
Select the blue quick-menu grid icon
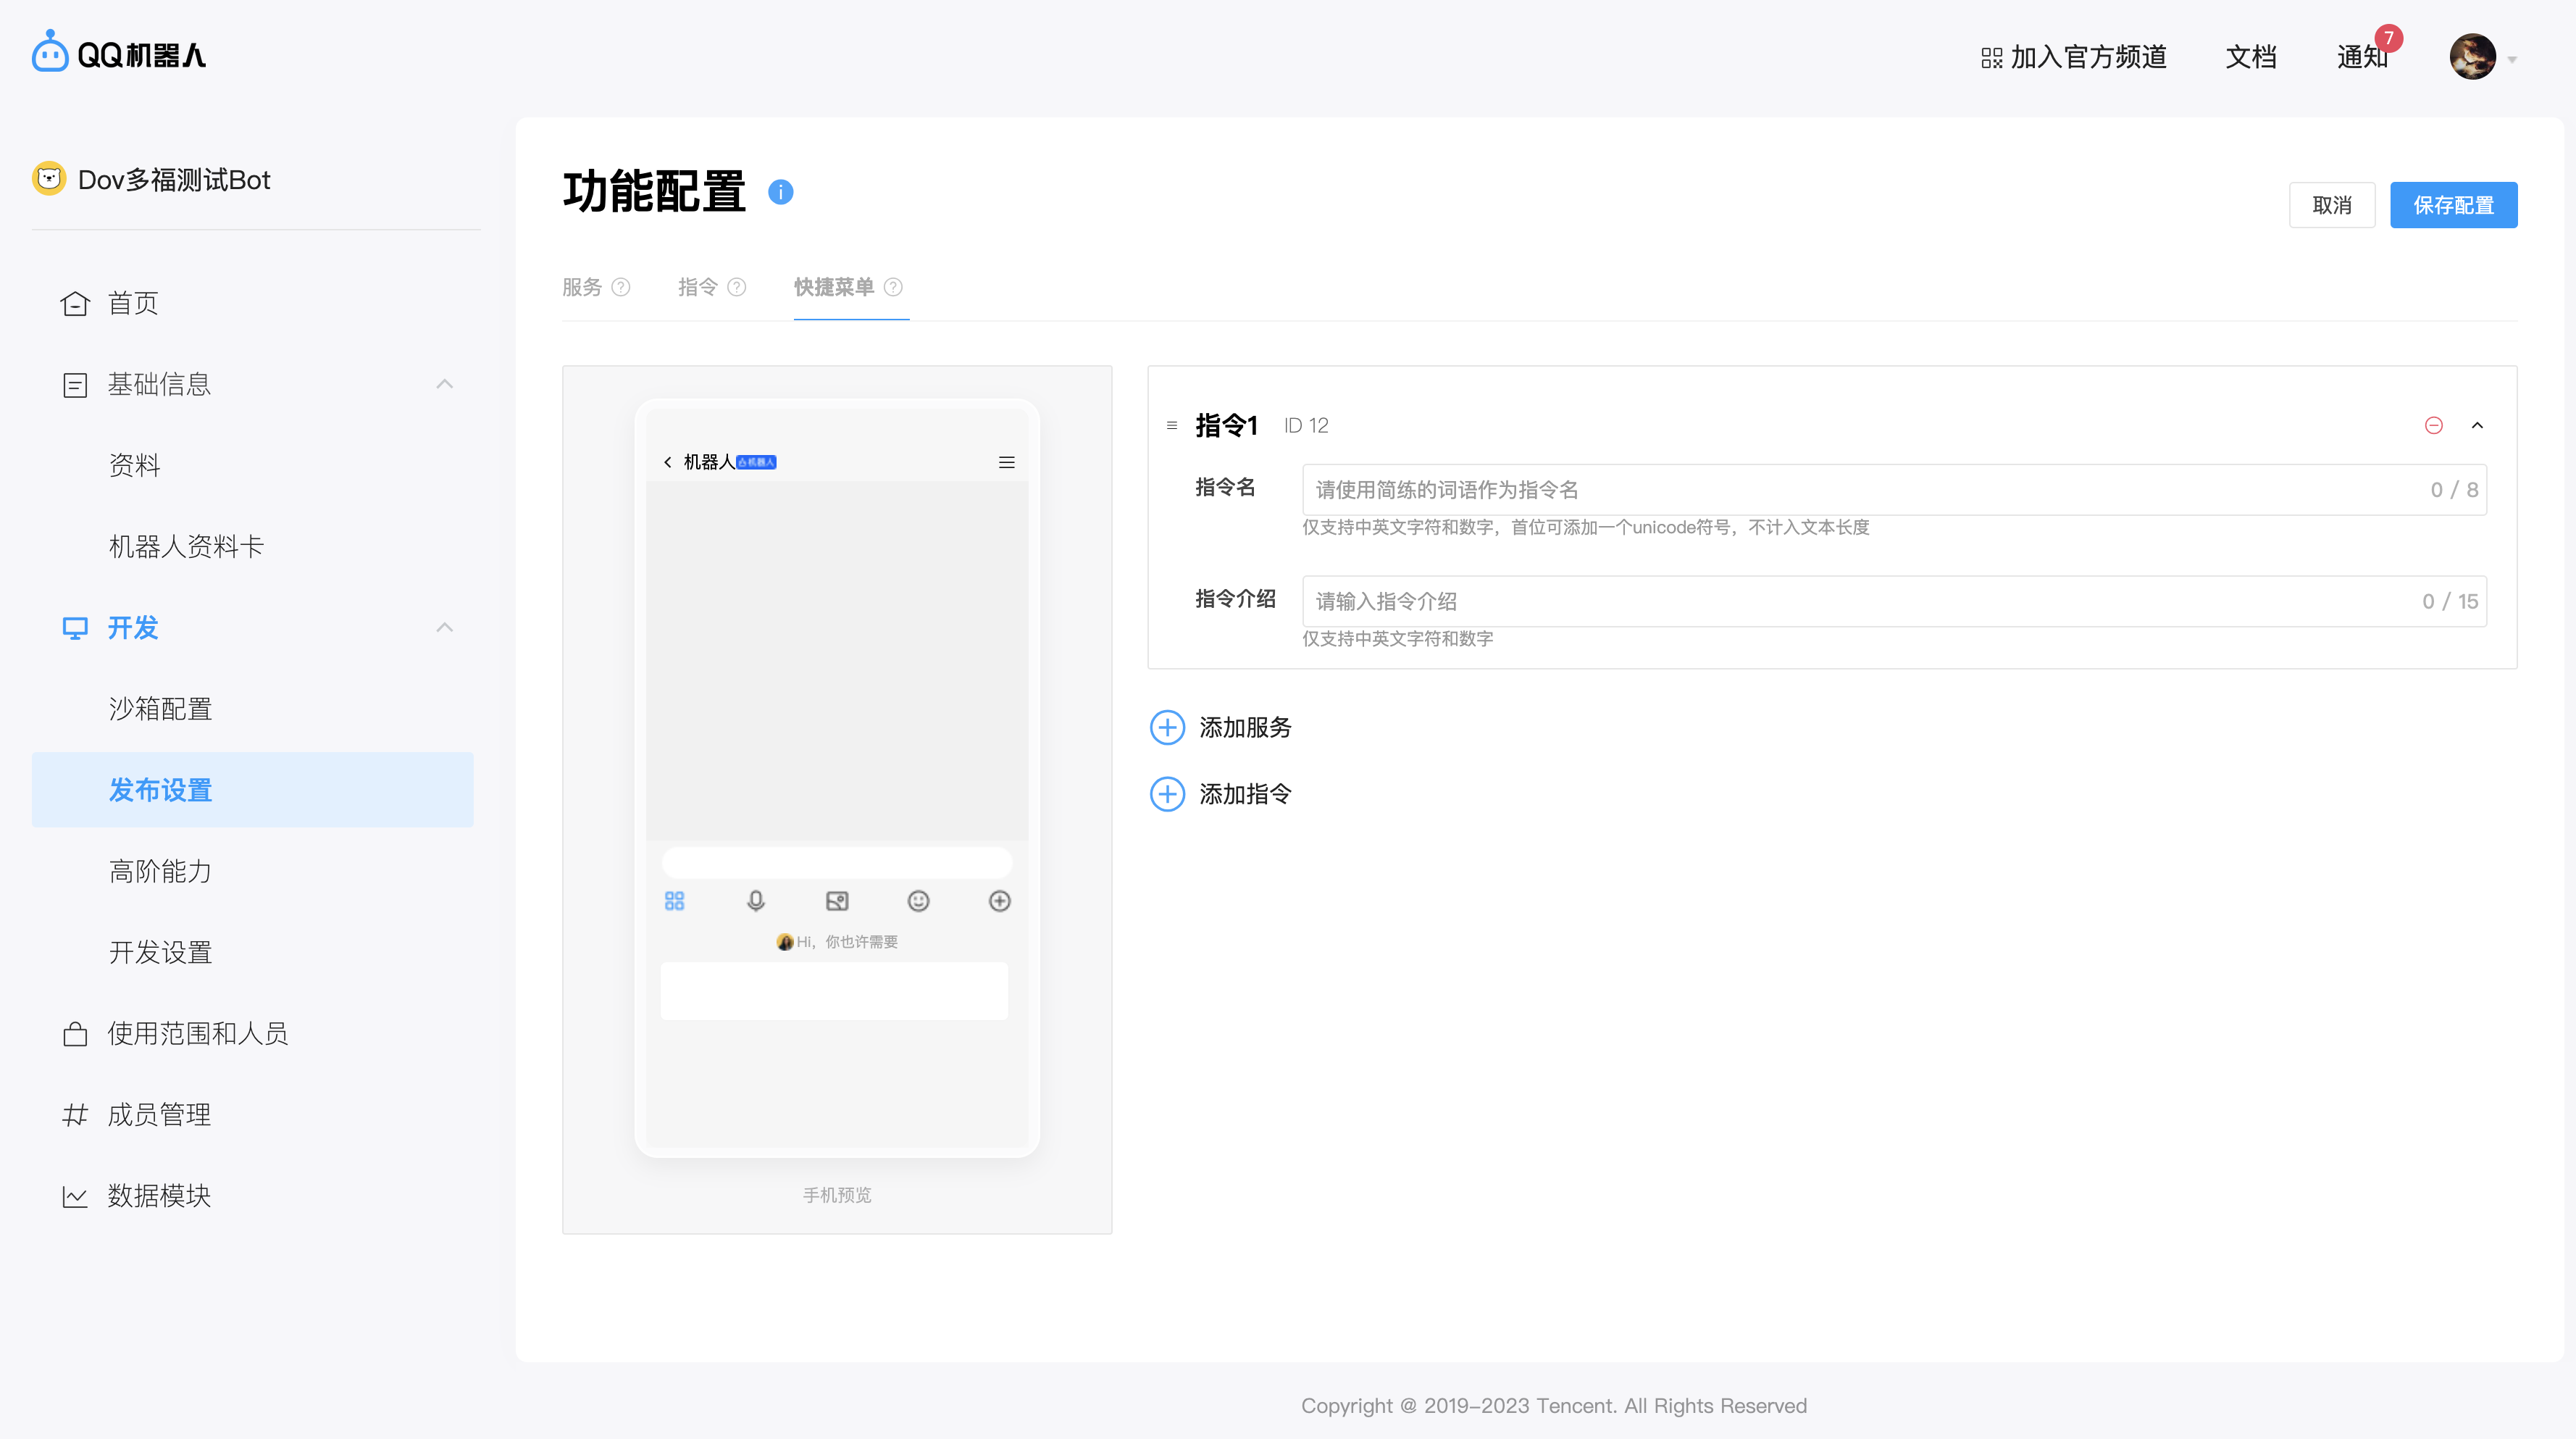click(675, 900)
